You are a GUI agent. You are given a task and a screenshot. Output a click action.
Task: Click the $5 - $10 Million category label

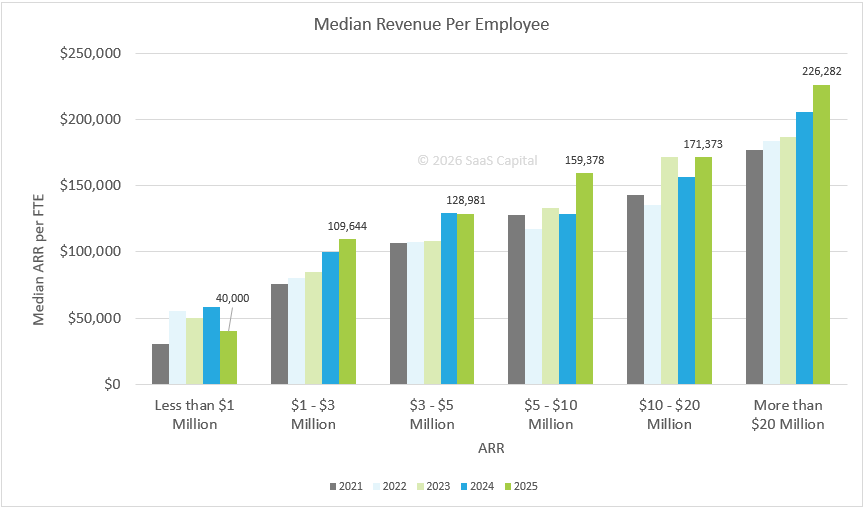click(551, 415)
